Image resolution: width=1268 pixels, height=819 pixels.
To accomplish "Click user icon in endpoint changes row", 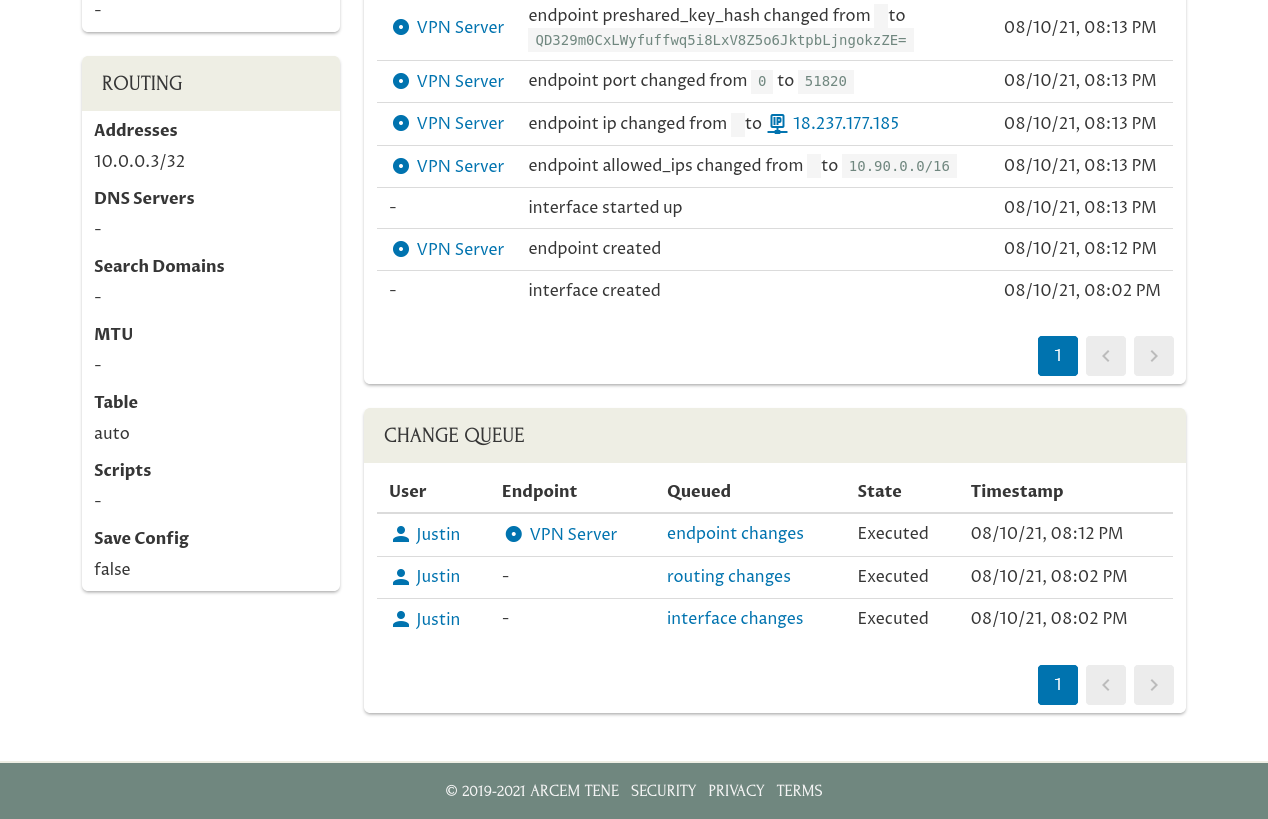I will click(x=401, y=534).
